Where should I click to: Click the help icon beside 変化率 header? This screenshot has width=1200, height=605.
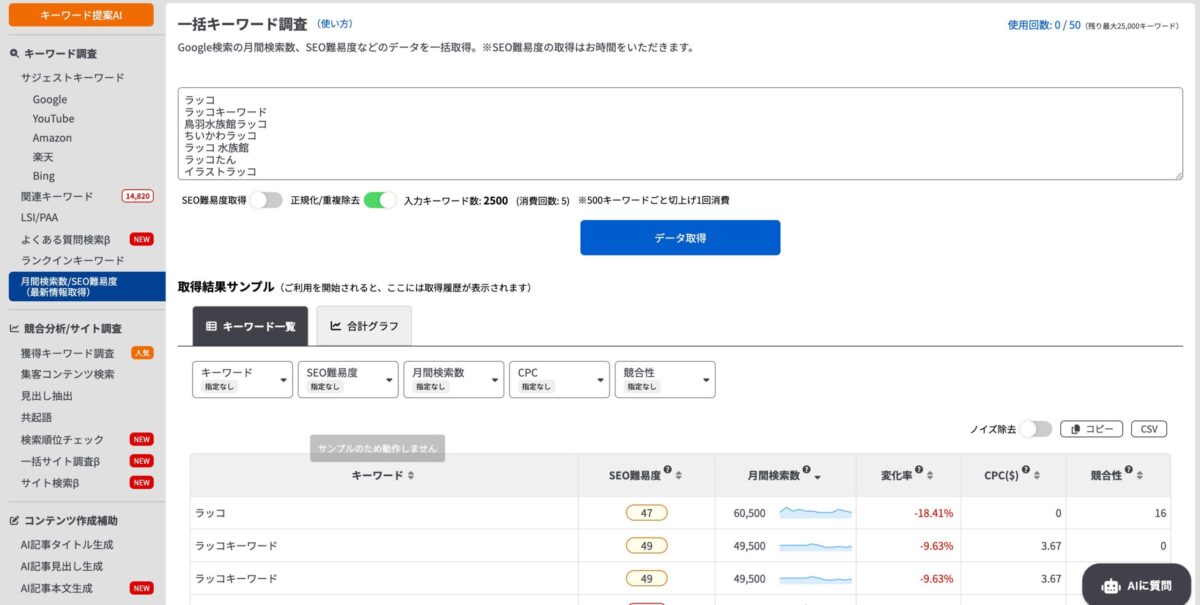click(x=916, y=470)
